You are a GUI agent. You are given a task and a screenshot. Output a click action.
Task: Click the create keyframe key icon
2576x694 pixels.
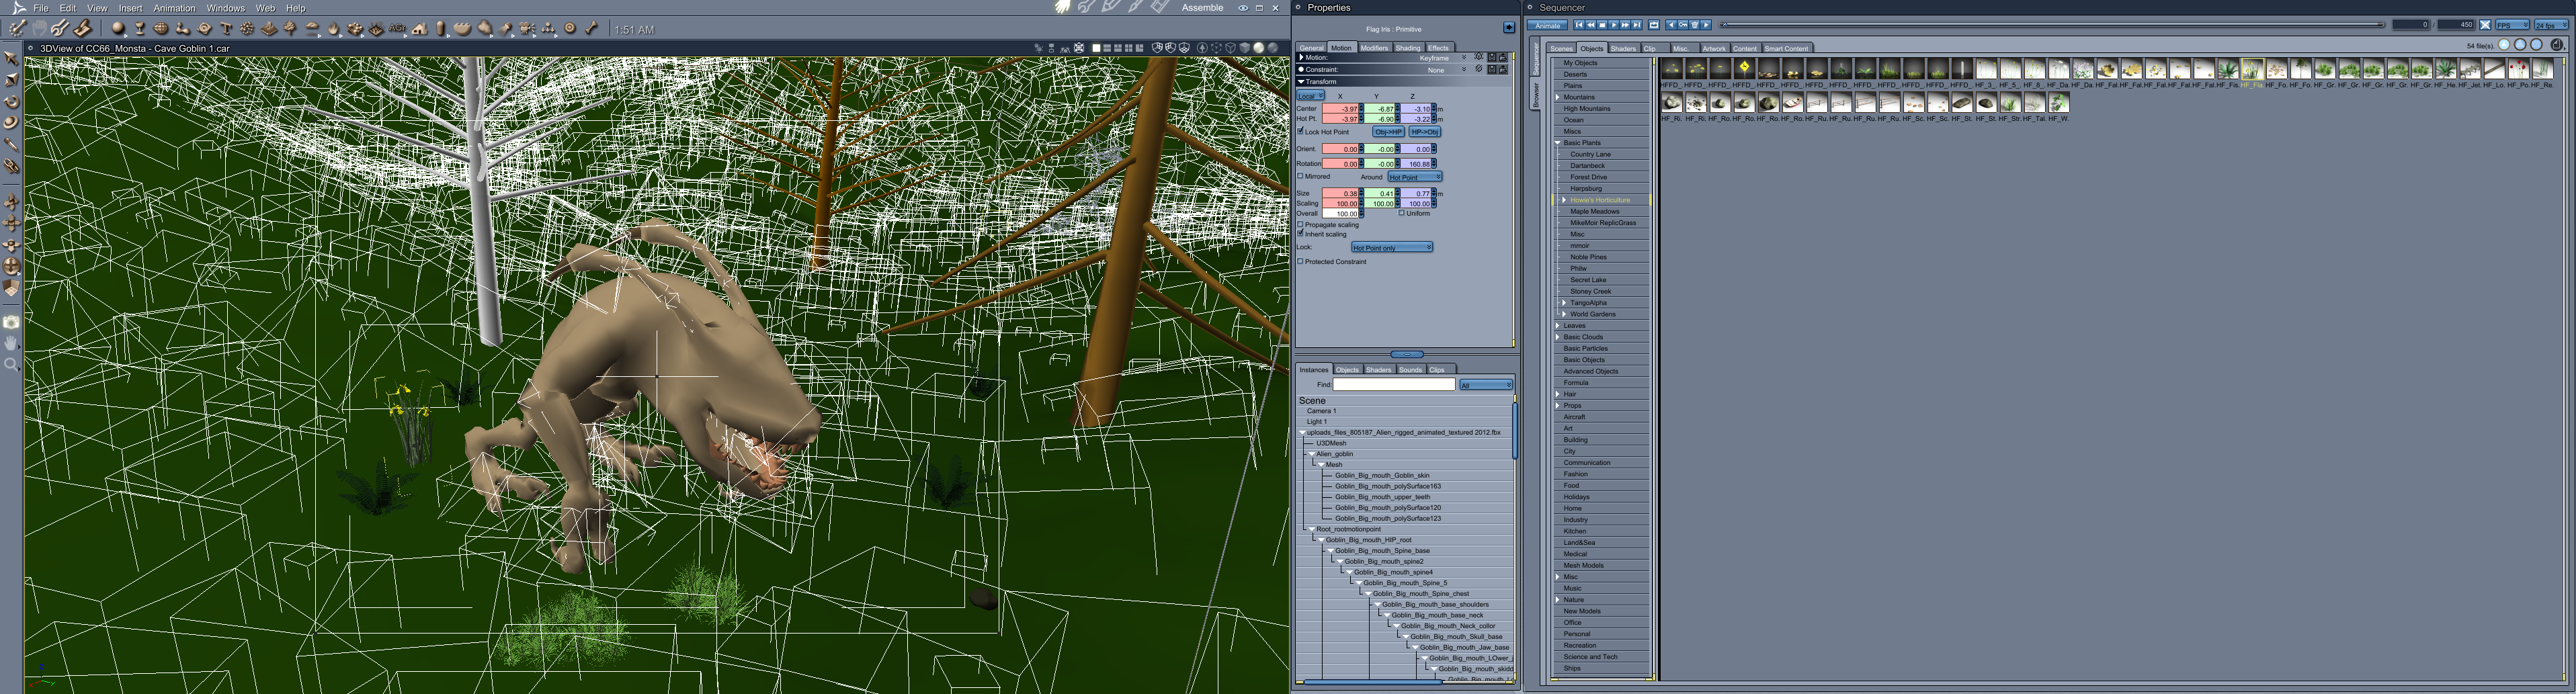[x=1682, y=25]
